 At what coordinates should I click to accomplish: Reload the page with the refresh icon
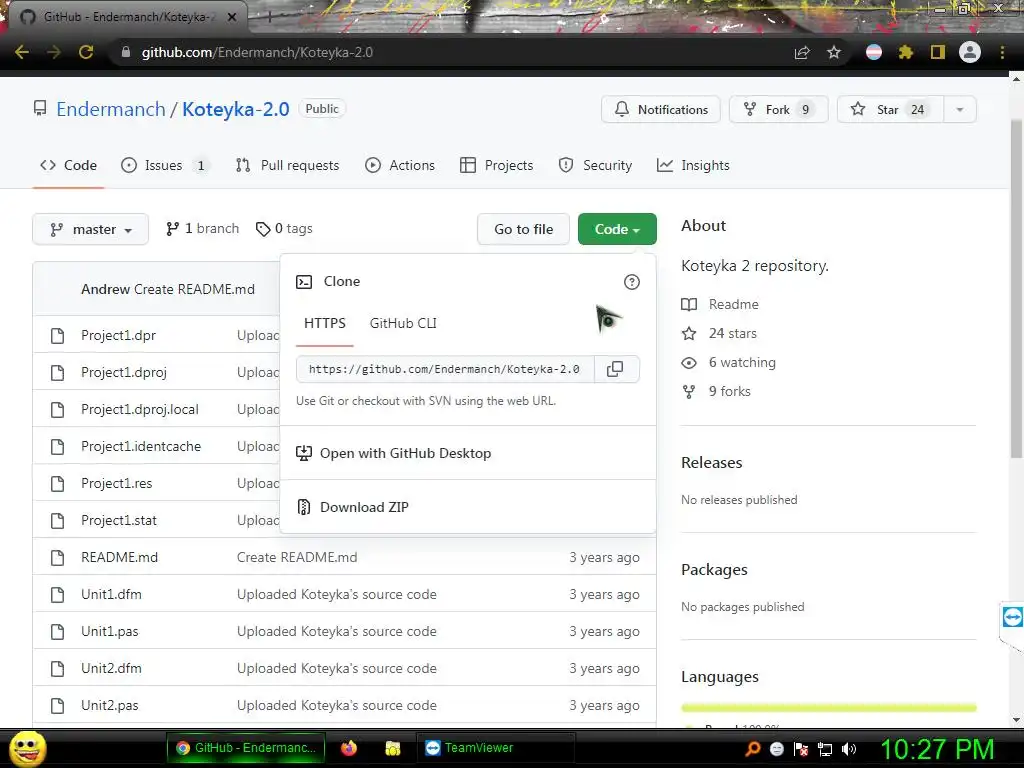pyautogui.click(x=86, y=52)
